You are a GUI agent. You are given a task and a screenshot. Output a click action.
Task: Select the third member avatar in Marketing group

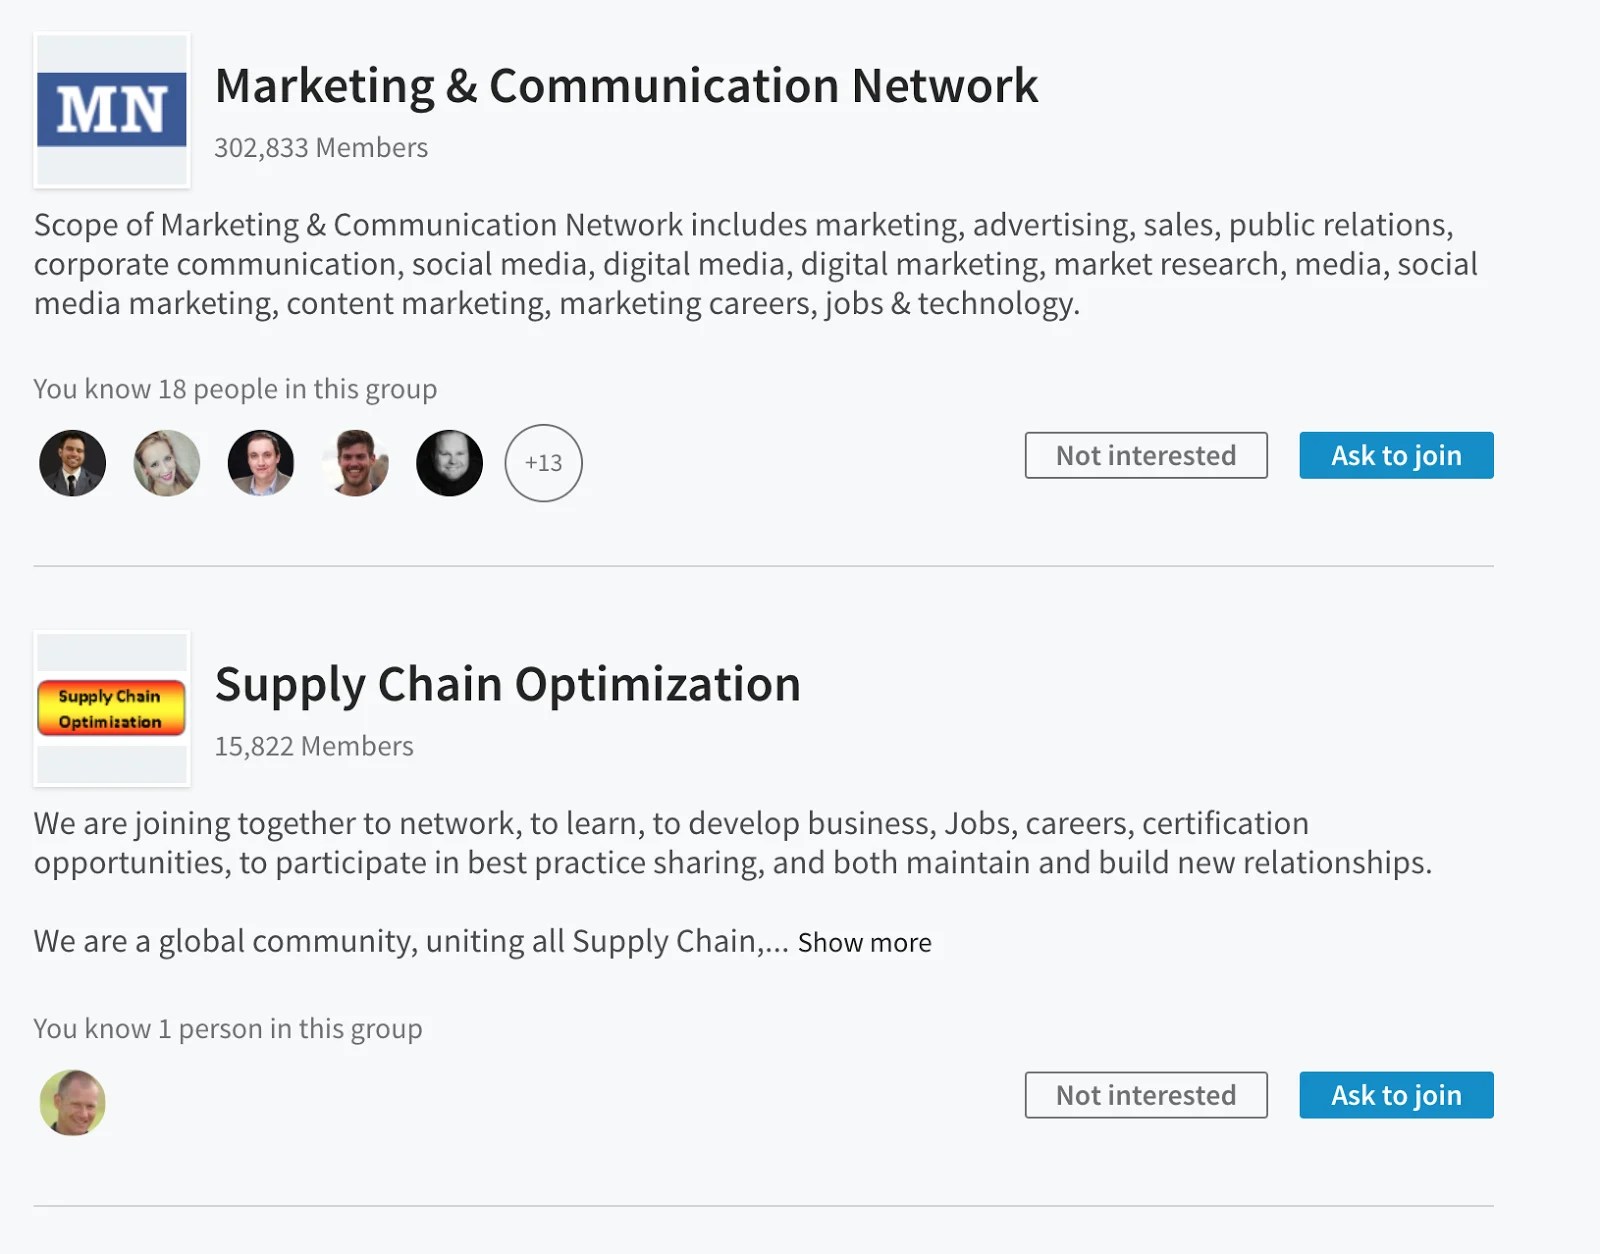pyautogui.click(x=260, y=463)
